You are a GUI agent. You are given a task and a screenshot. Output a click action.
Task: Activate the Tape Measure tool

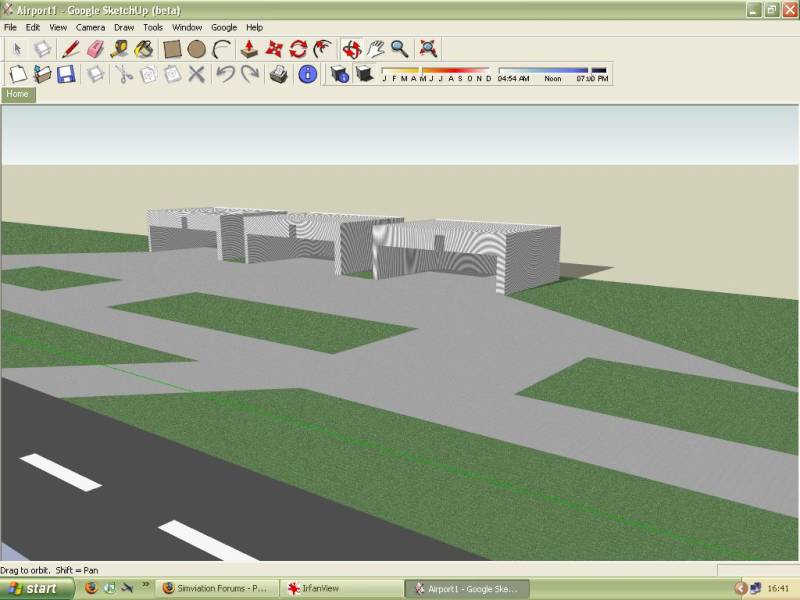[x=120, y=48]
